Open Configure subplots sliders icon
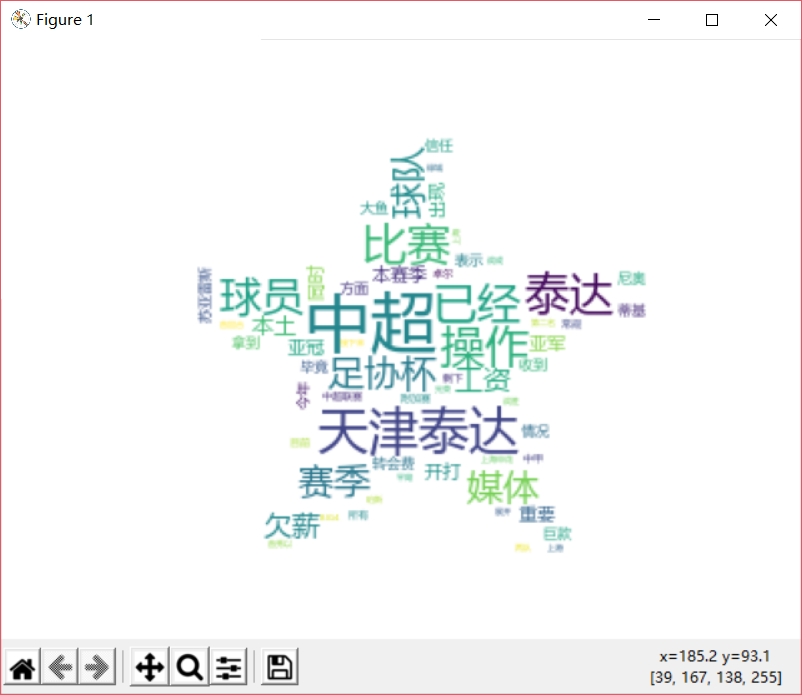802x695 pixels. point(229,667)
